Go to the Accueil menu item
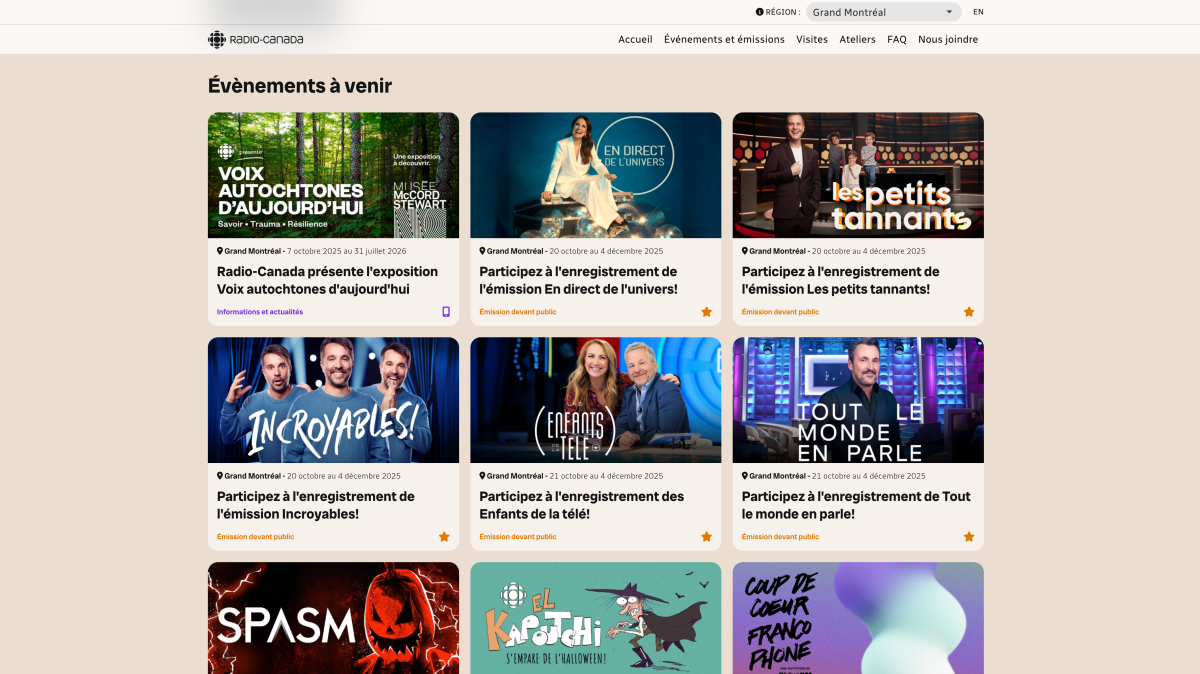The image size is (1200, 674). click(x=635, y=40)
